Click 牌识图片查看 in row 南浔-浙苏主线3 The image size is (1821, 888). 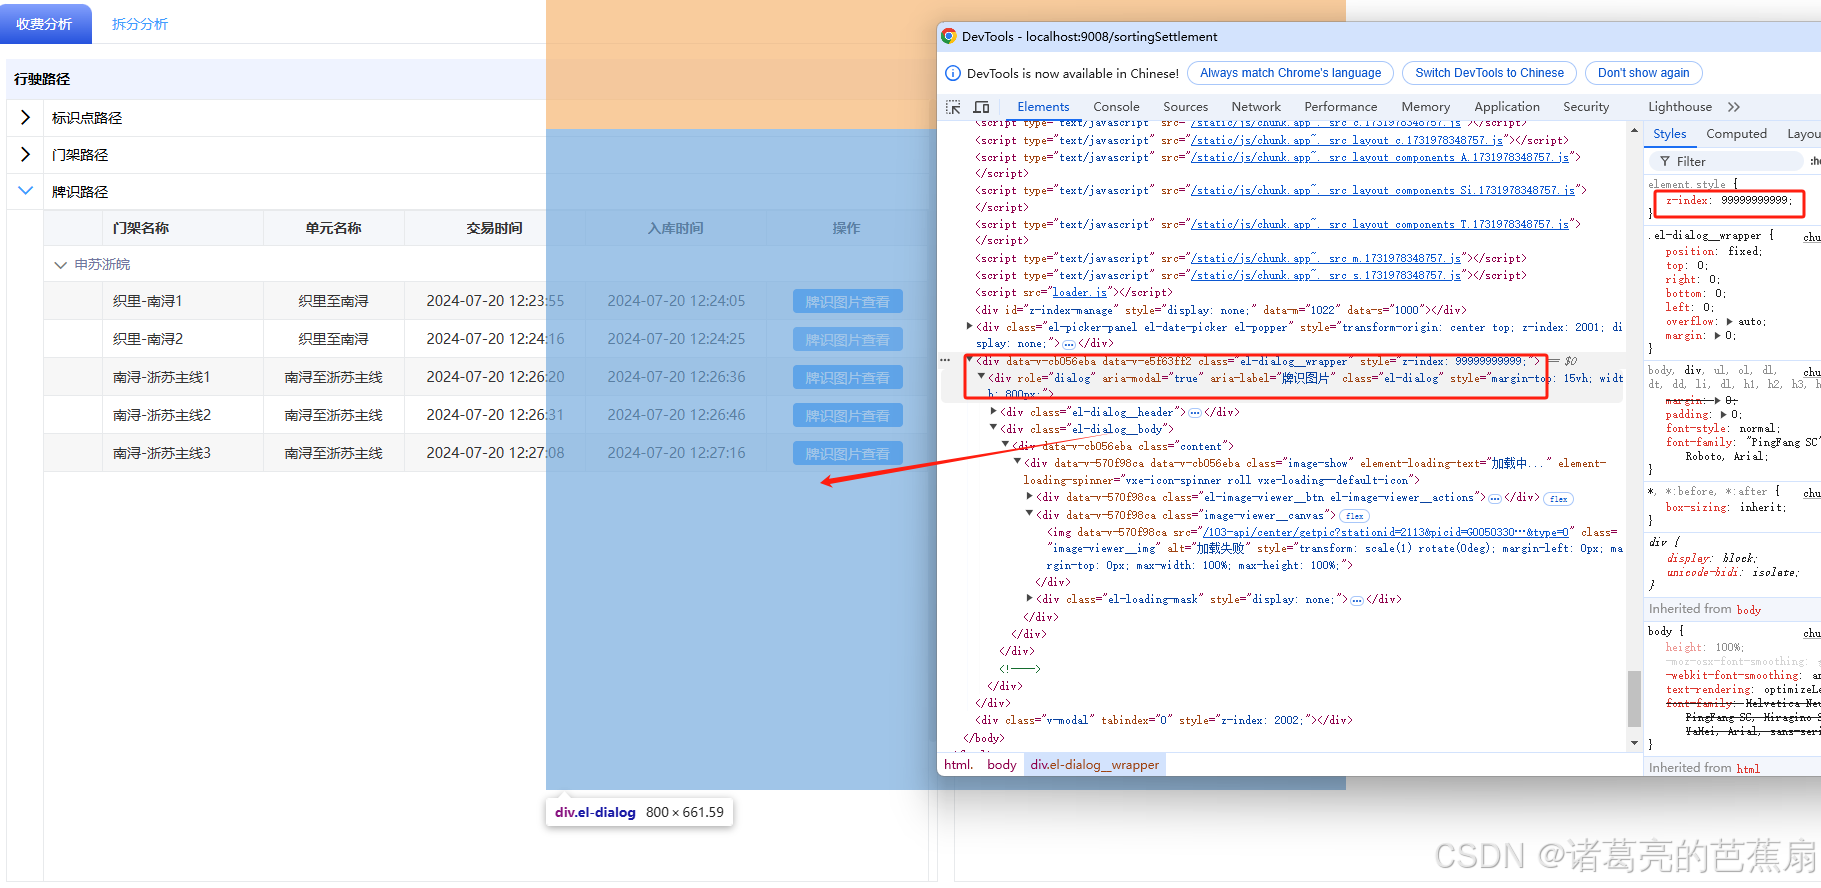coord(847,453)
